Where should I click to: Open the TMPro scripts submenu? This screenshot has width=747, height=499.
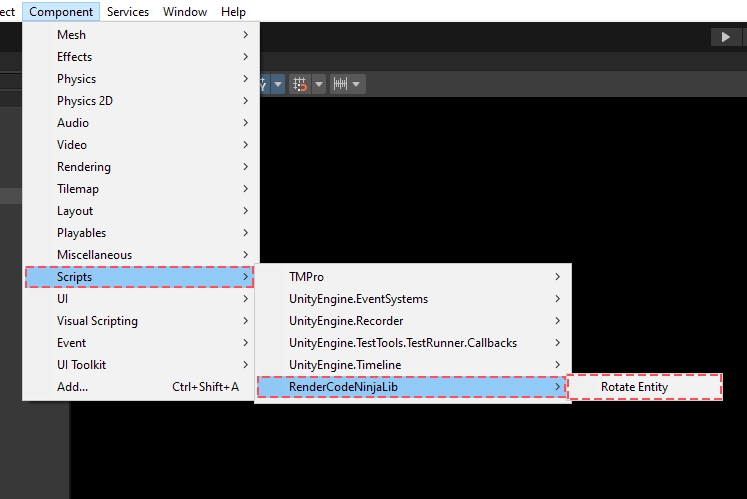point(412,277)
